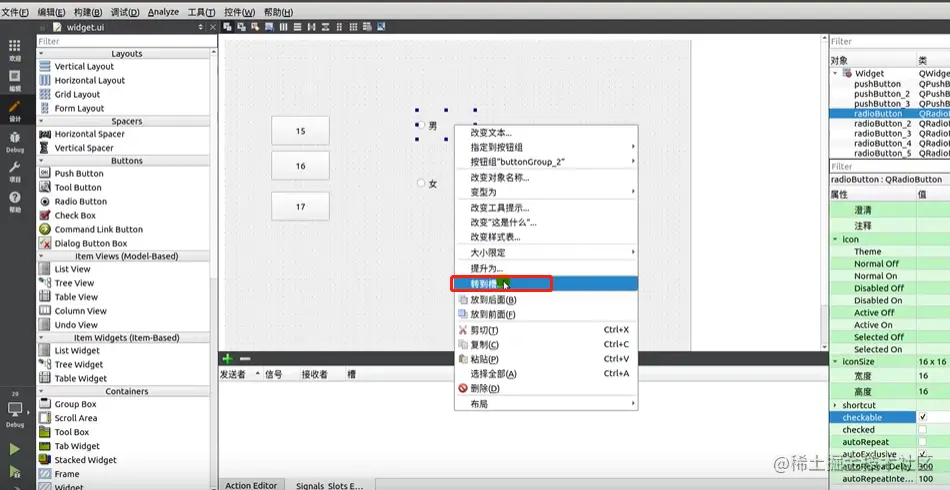The image size is (950, 490).
Task: Click Lay Out Vertically toolbar icon
Action: tap(297, 27)
